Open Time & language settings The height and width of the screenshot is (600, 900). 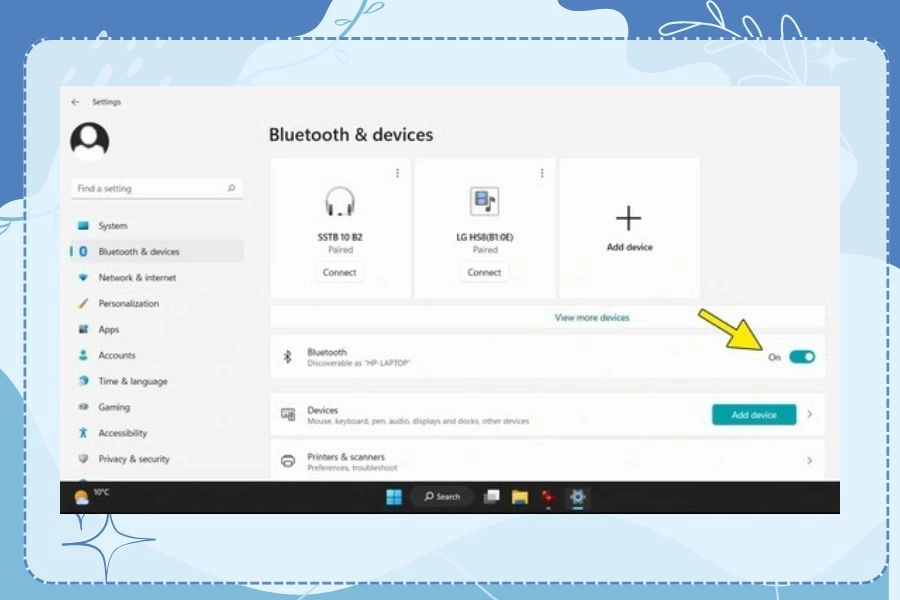(x=157, y=381)
